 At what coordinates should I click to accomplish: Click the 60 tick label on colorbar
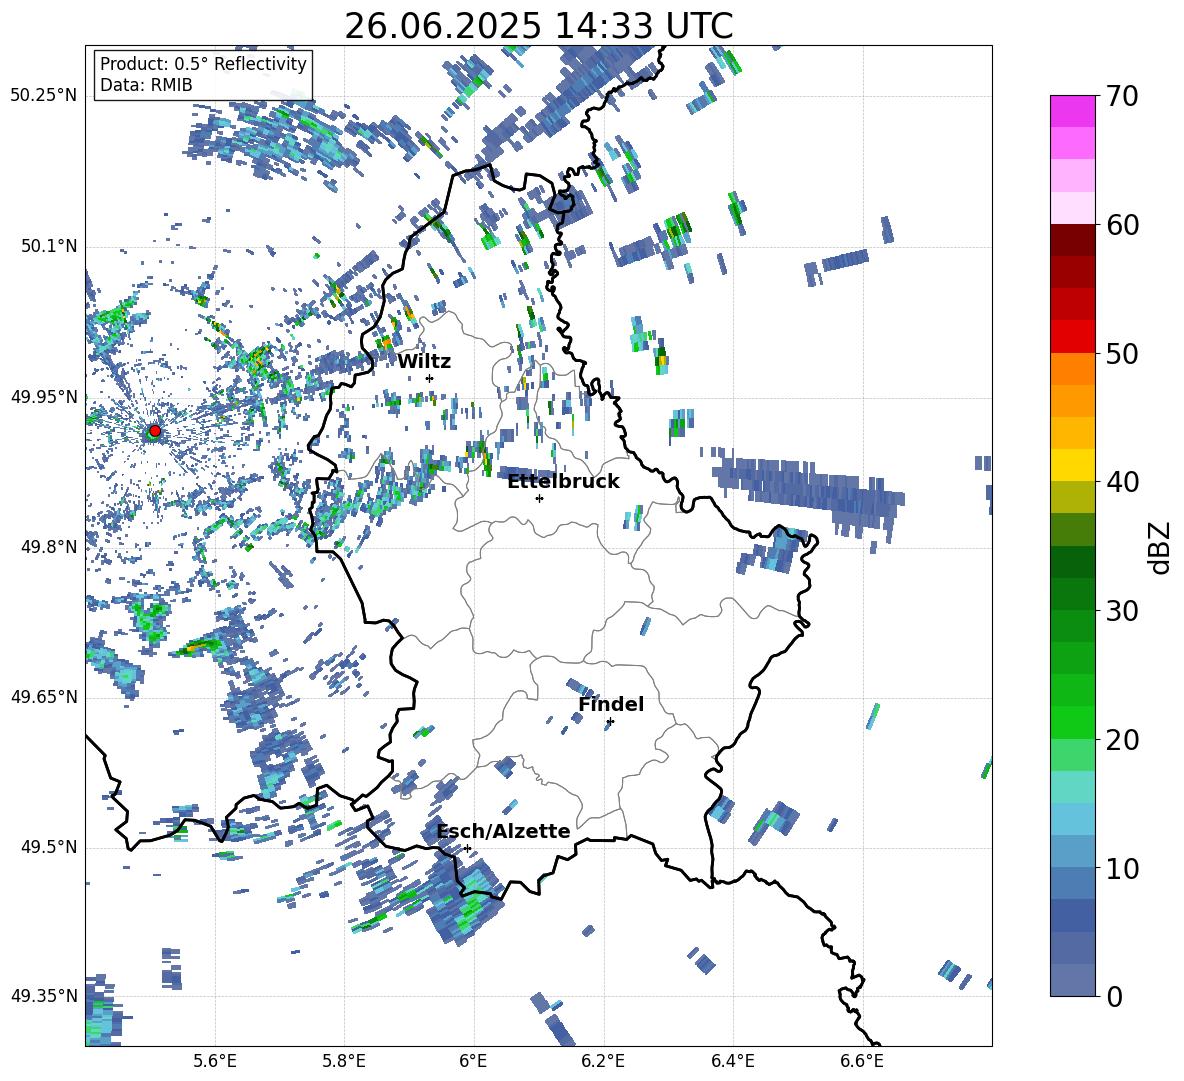point(1122,225)
